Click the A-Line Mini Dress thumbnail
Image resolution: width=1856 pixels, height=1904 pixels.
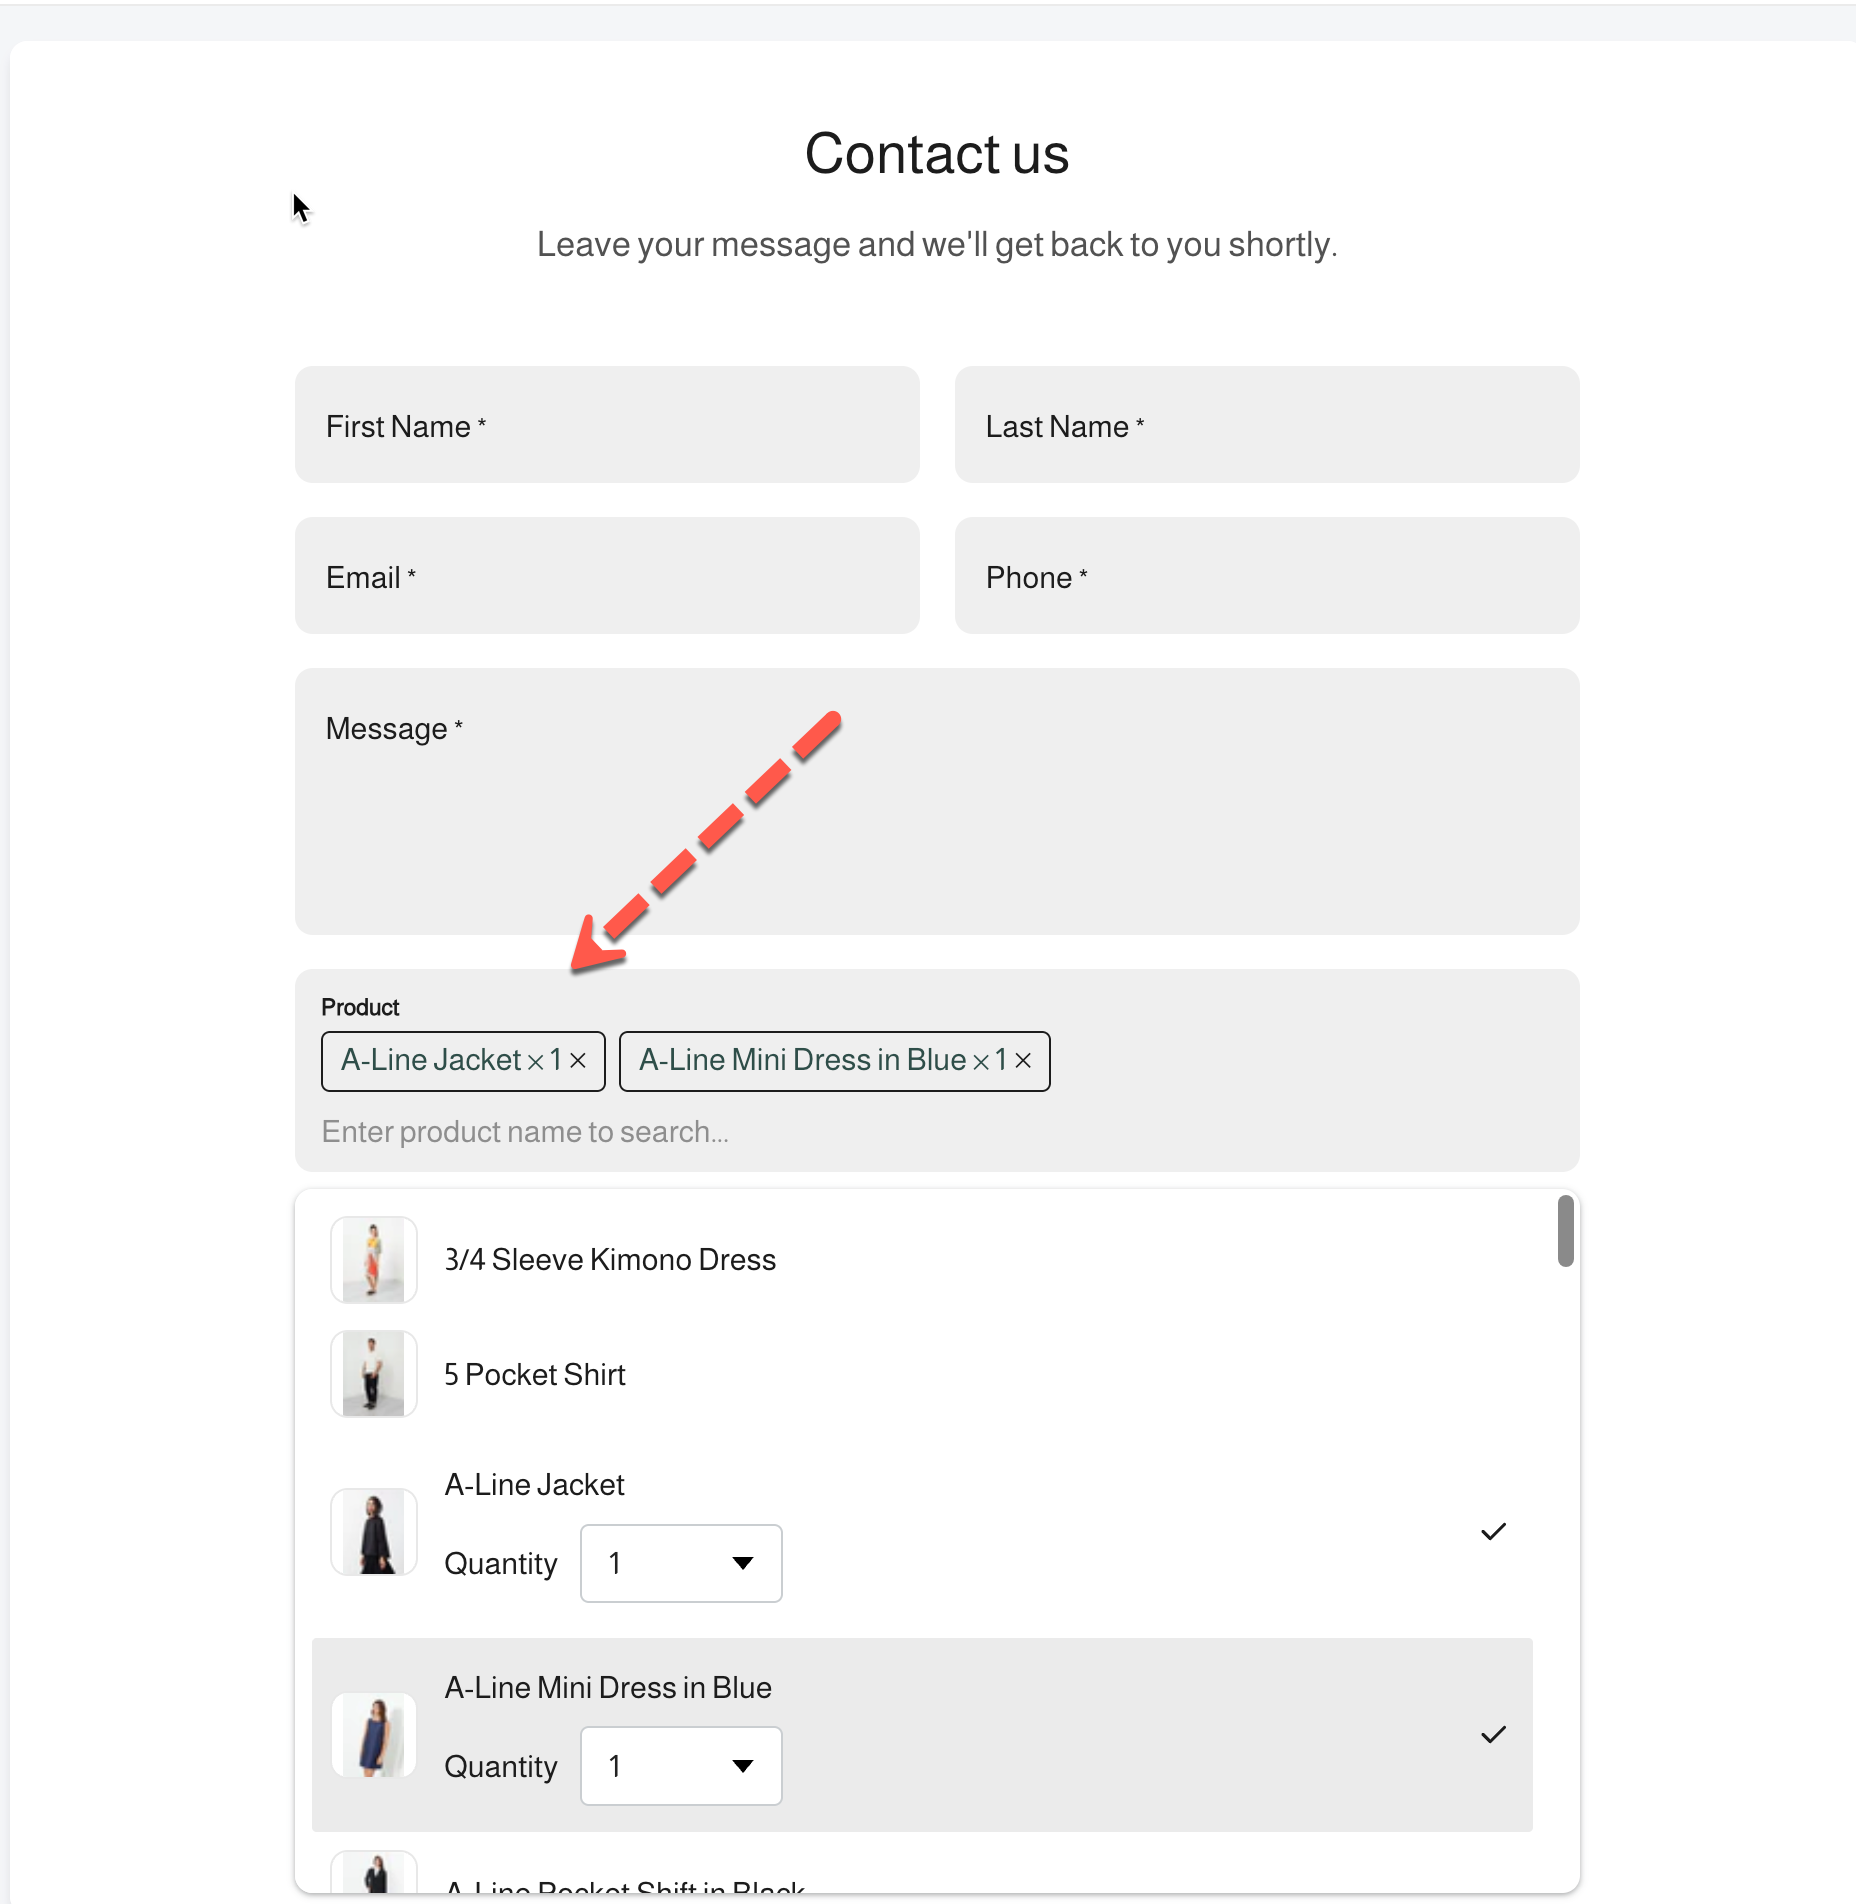coord(374,1735)
